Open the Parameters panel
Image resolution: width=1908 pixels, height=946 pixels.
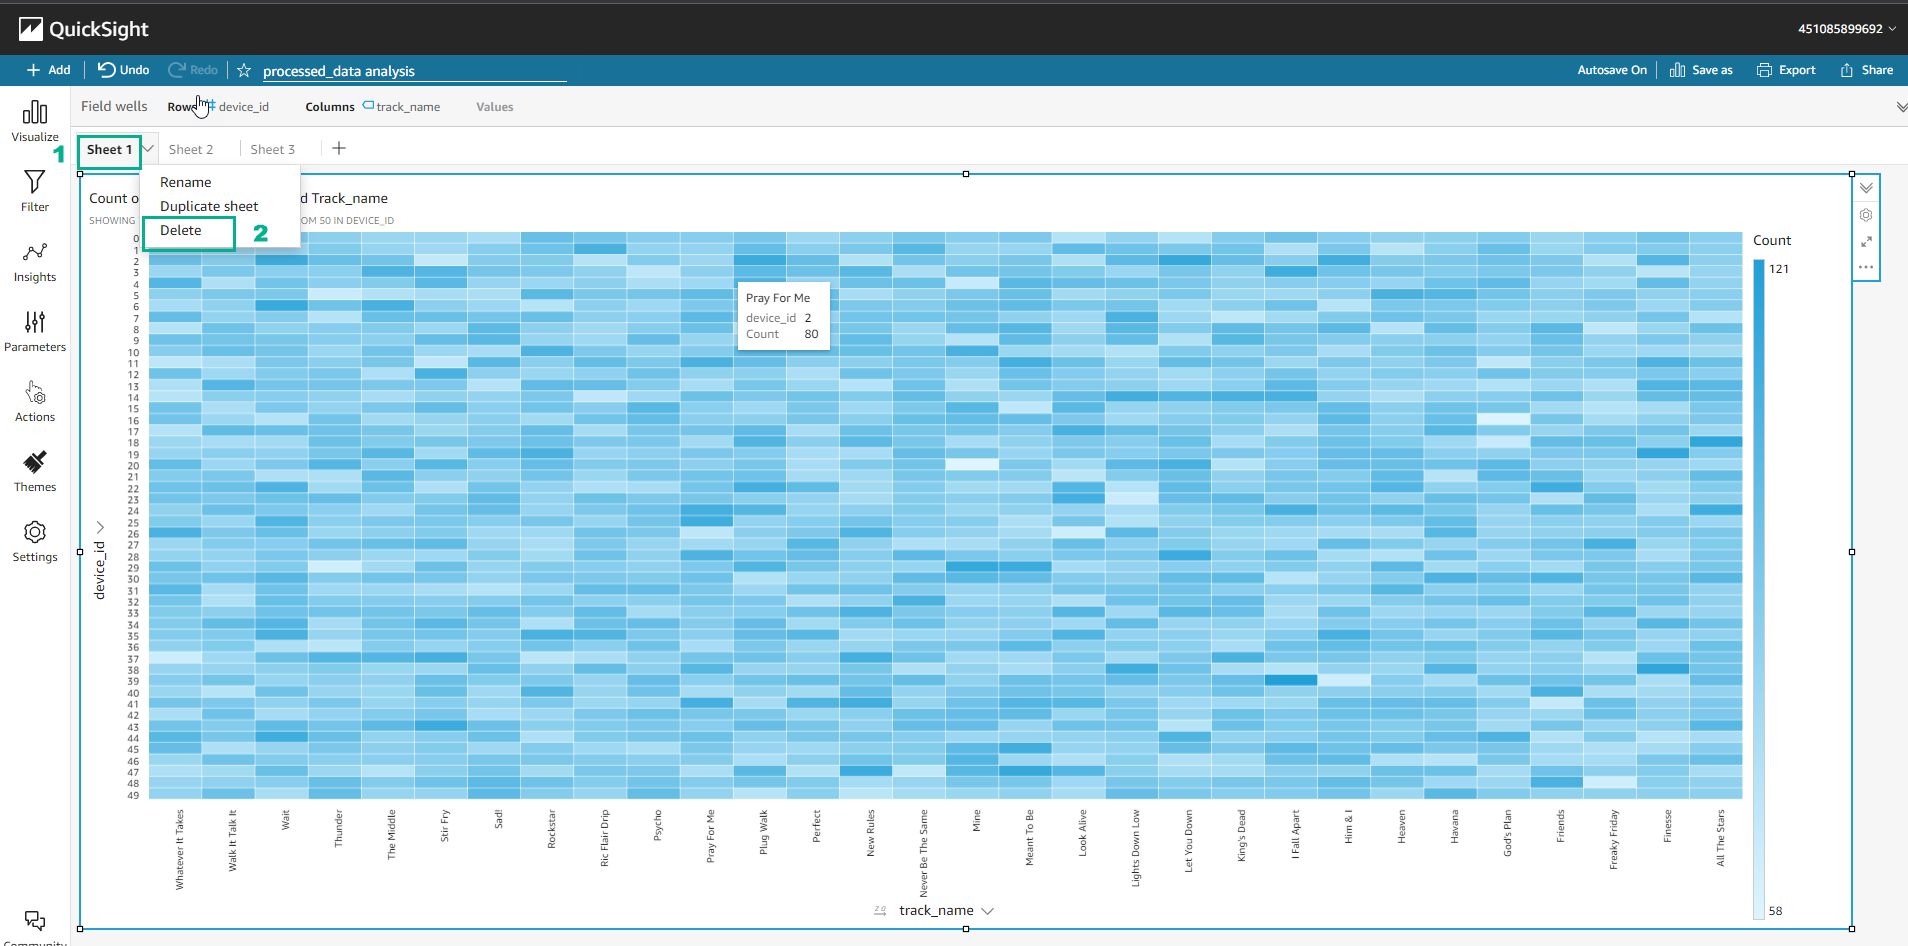35,331
